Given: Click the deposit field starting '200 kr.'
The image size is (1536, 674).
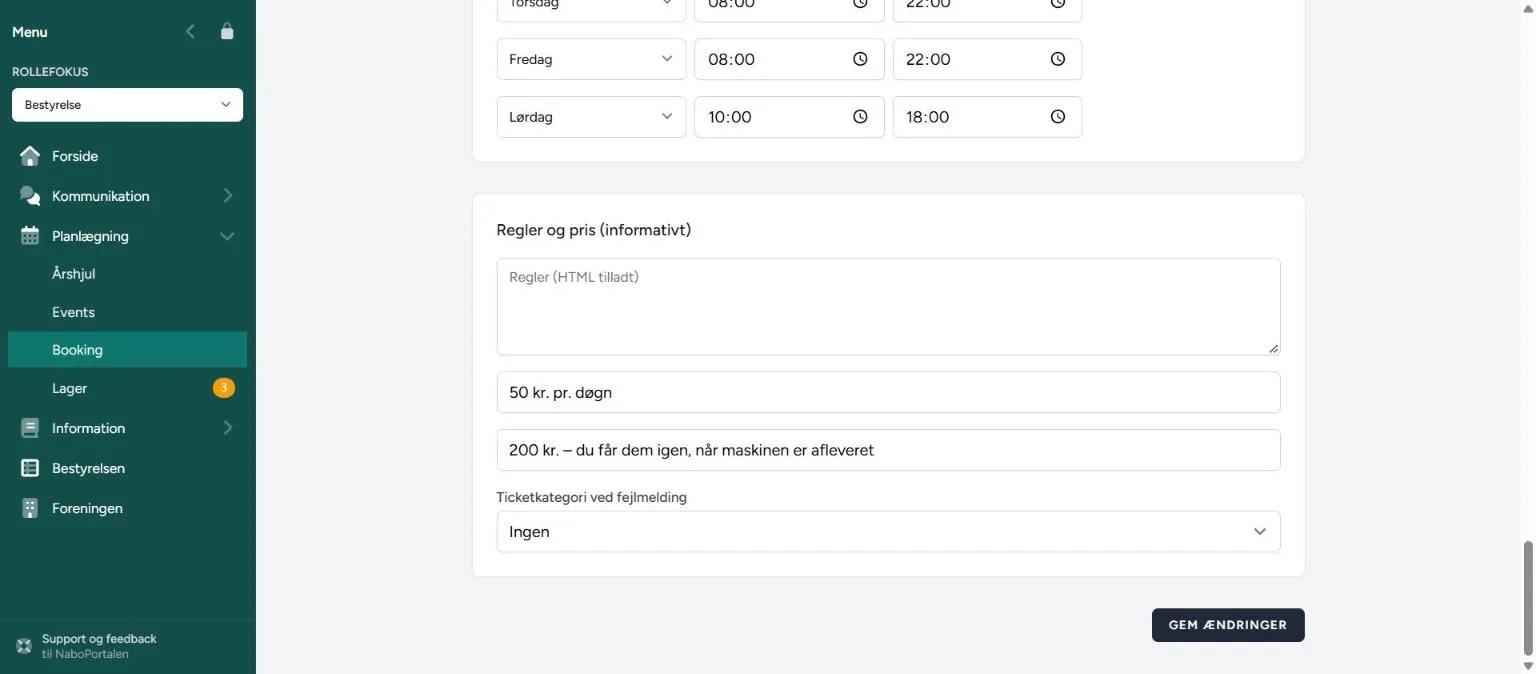Looking at the screenshot, I should coord(888,450).
